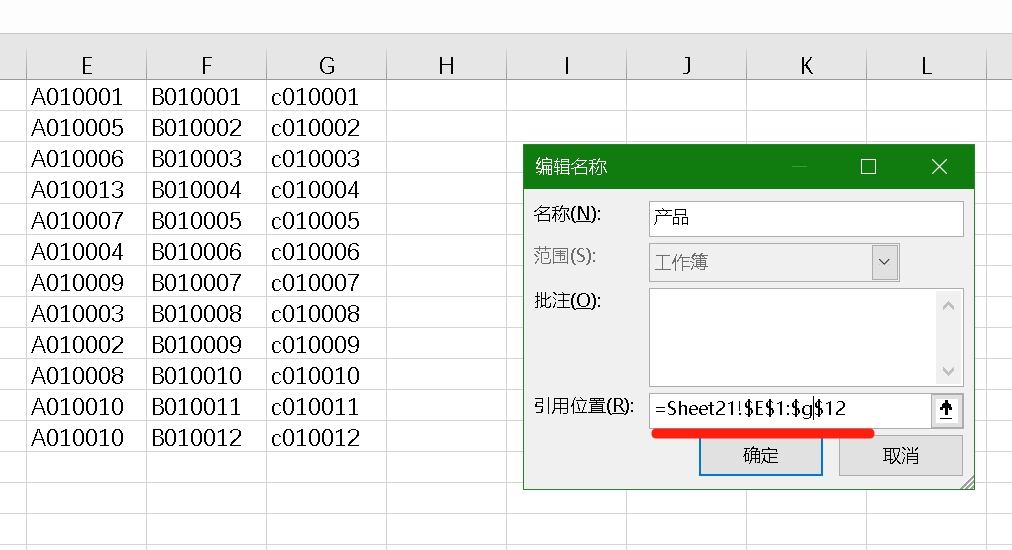Select cell containing c010012

coord(327,437)
